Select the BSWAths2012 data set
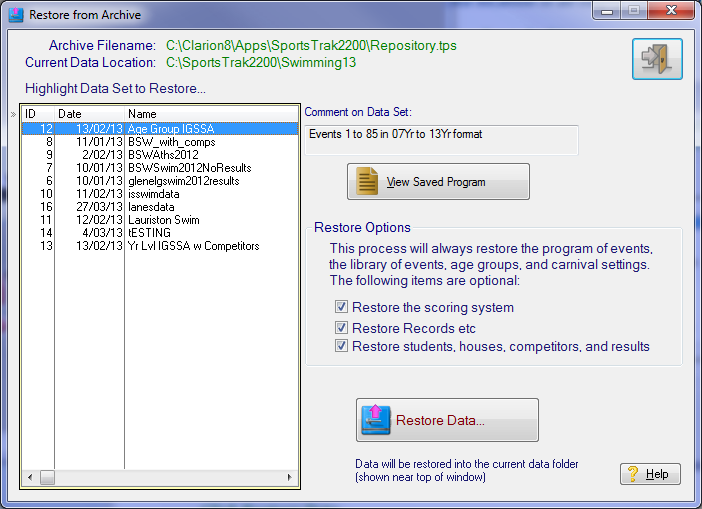Viewport: 702px width, 509px height. click(160, 155)
